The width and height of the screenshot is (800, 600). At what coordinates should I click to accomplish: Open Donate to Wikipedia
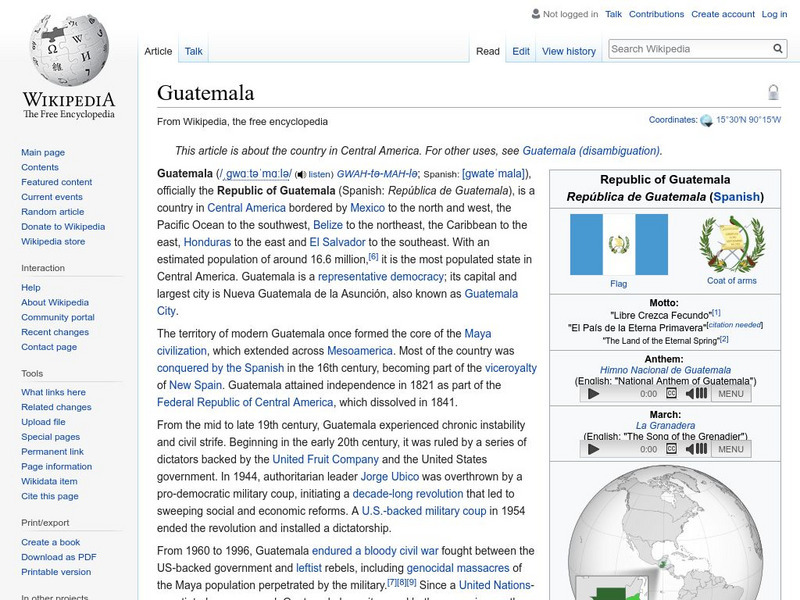pyautogui.click(x=63, y=227)
